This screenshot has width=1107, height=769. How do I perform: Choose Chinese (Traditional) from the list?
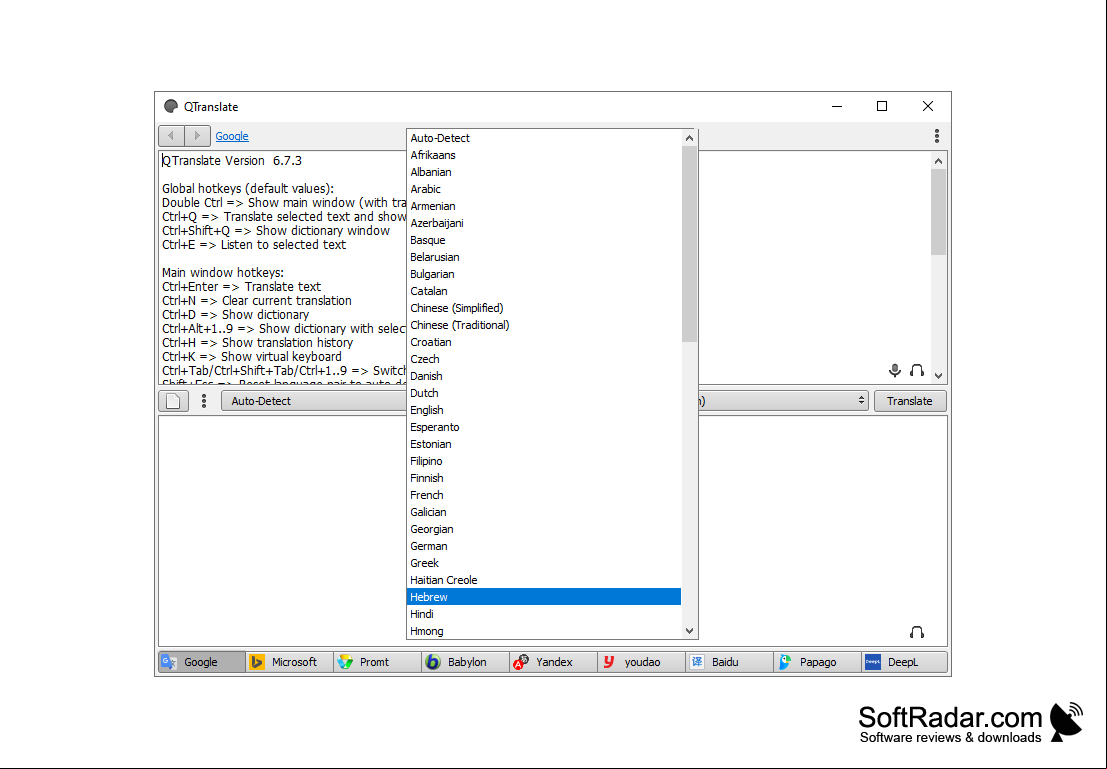pos(544,325)
